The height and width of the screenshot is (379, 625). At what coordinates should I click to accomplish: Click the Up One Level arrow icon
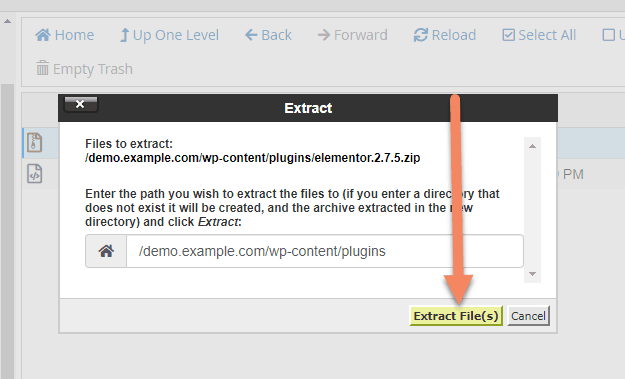124,35
